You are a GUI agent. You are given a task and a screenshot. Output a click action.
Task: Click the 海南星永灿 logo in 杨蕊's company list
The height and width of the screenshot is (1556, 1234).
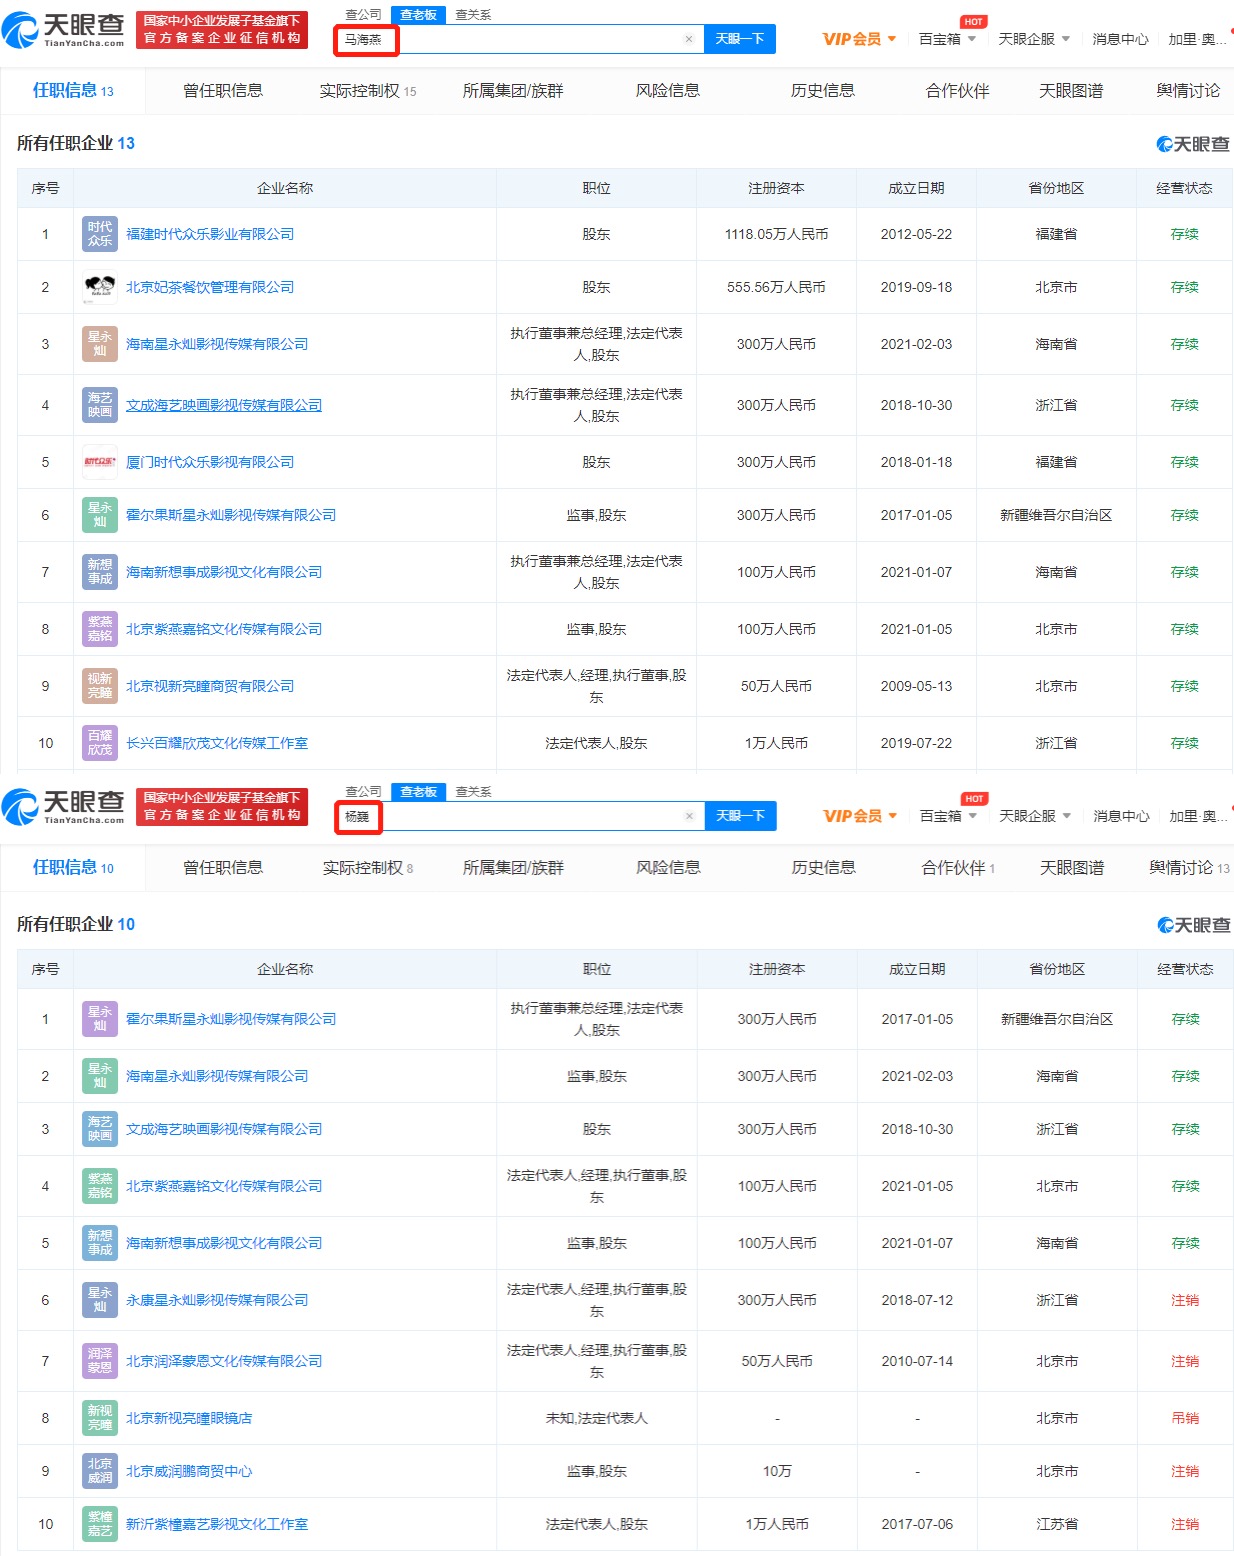(x=100, y=1076)
